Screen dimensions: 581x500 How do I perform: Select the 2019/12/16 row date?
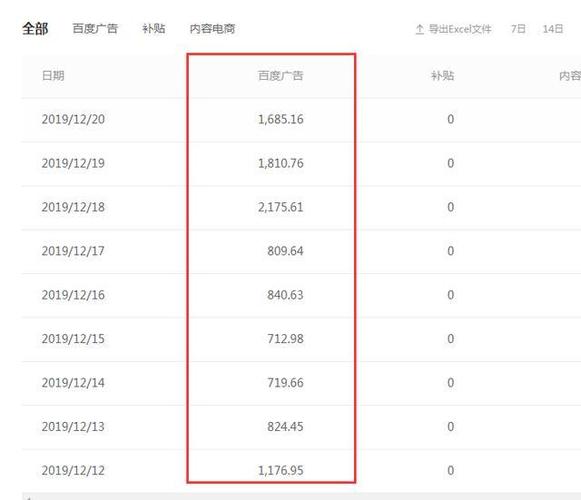click(73, 295)
